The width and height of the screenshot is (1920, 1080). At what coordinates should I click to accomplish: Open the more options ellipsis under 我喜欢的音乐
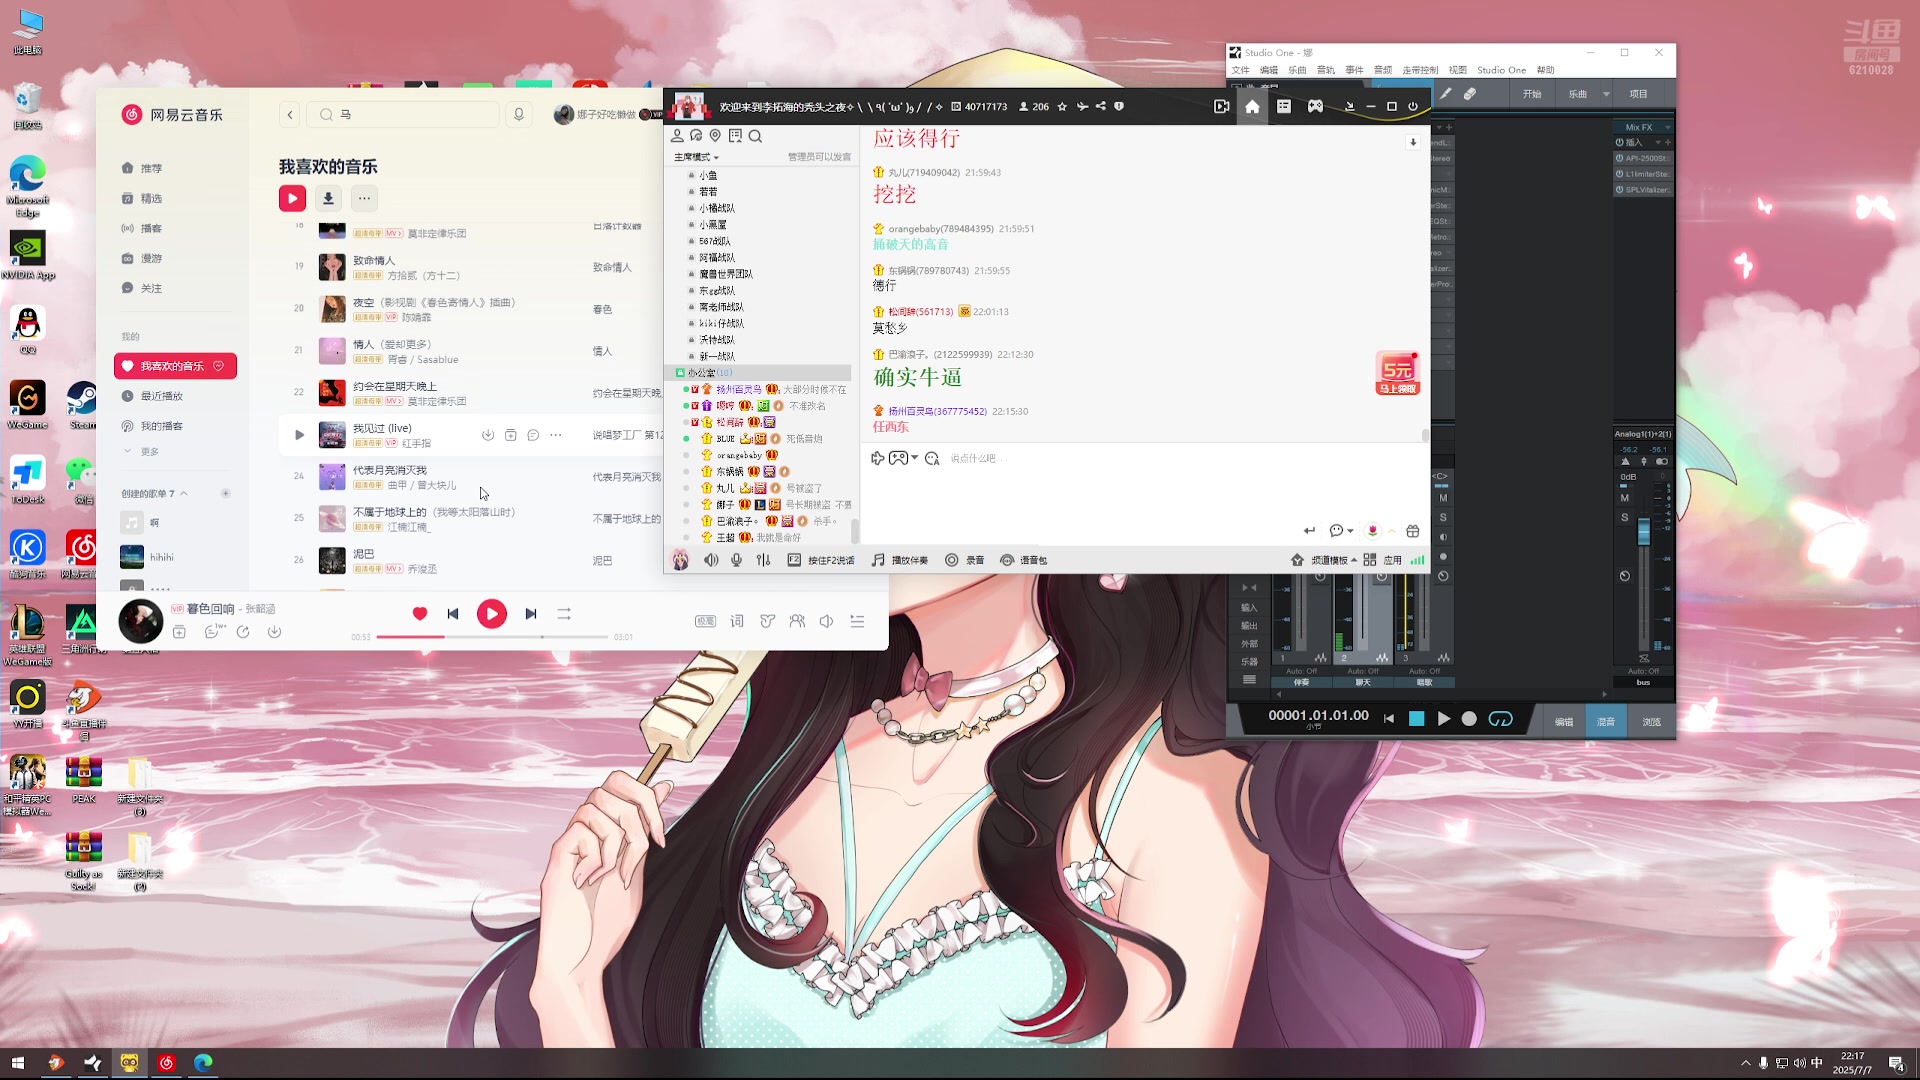pyautogui.click(x=364, y=198)
